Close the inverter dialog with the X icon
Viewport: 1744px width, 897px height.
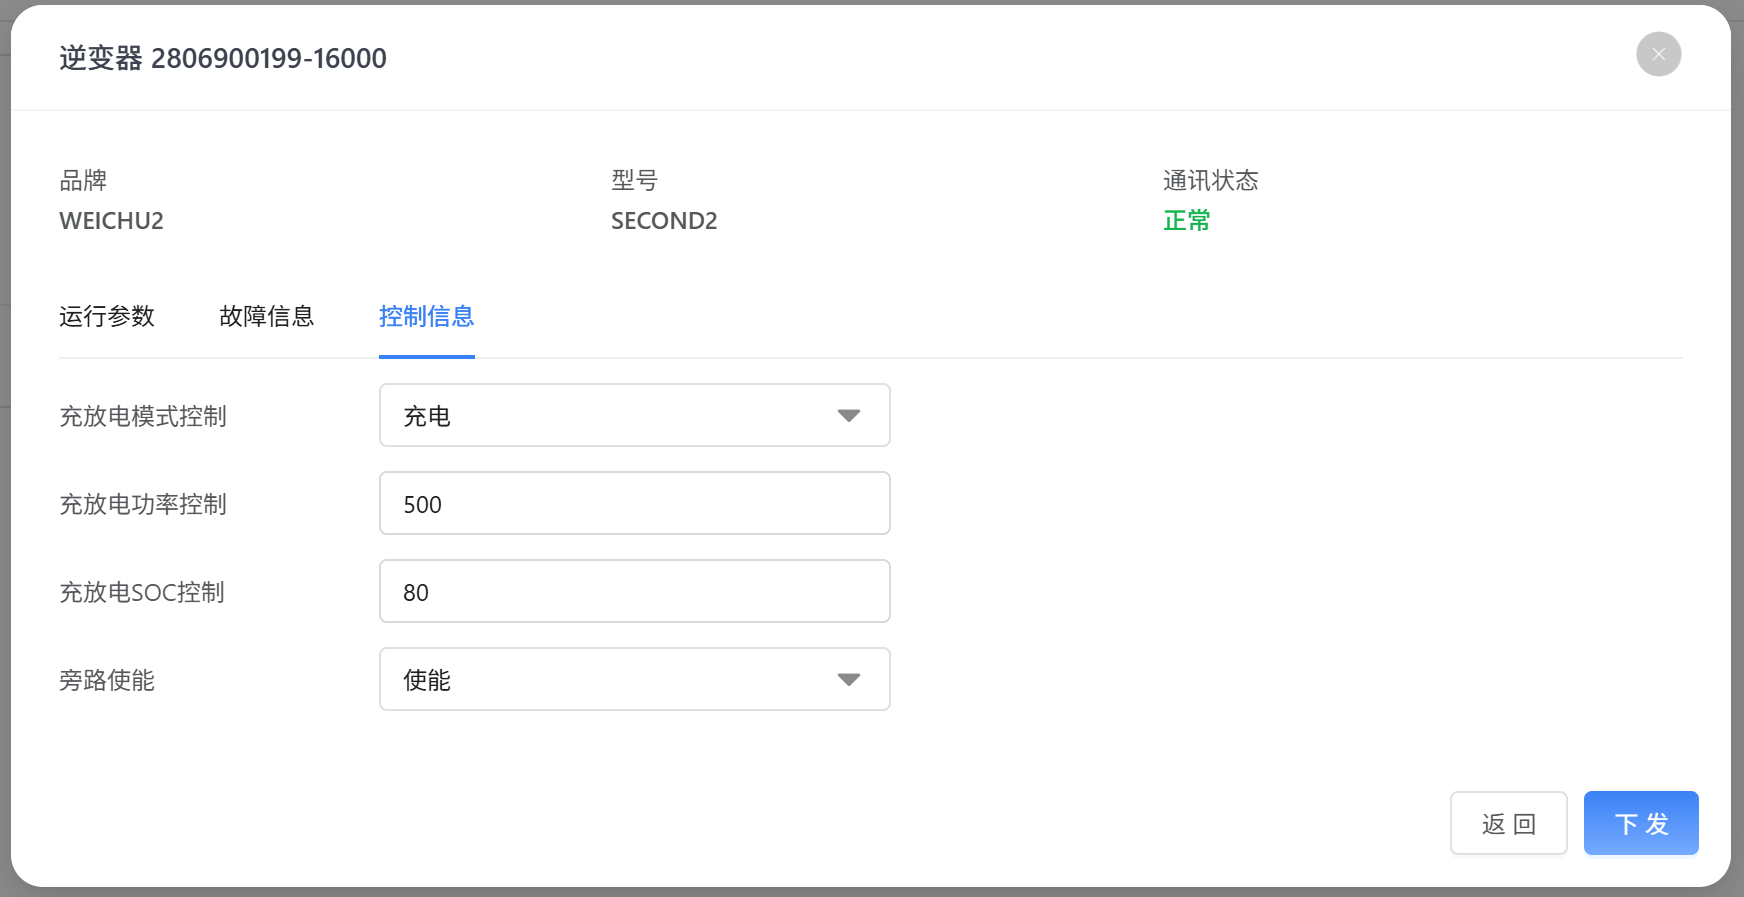point(1658,54)
